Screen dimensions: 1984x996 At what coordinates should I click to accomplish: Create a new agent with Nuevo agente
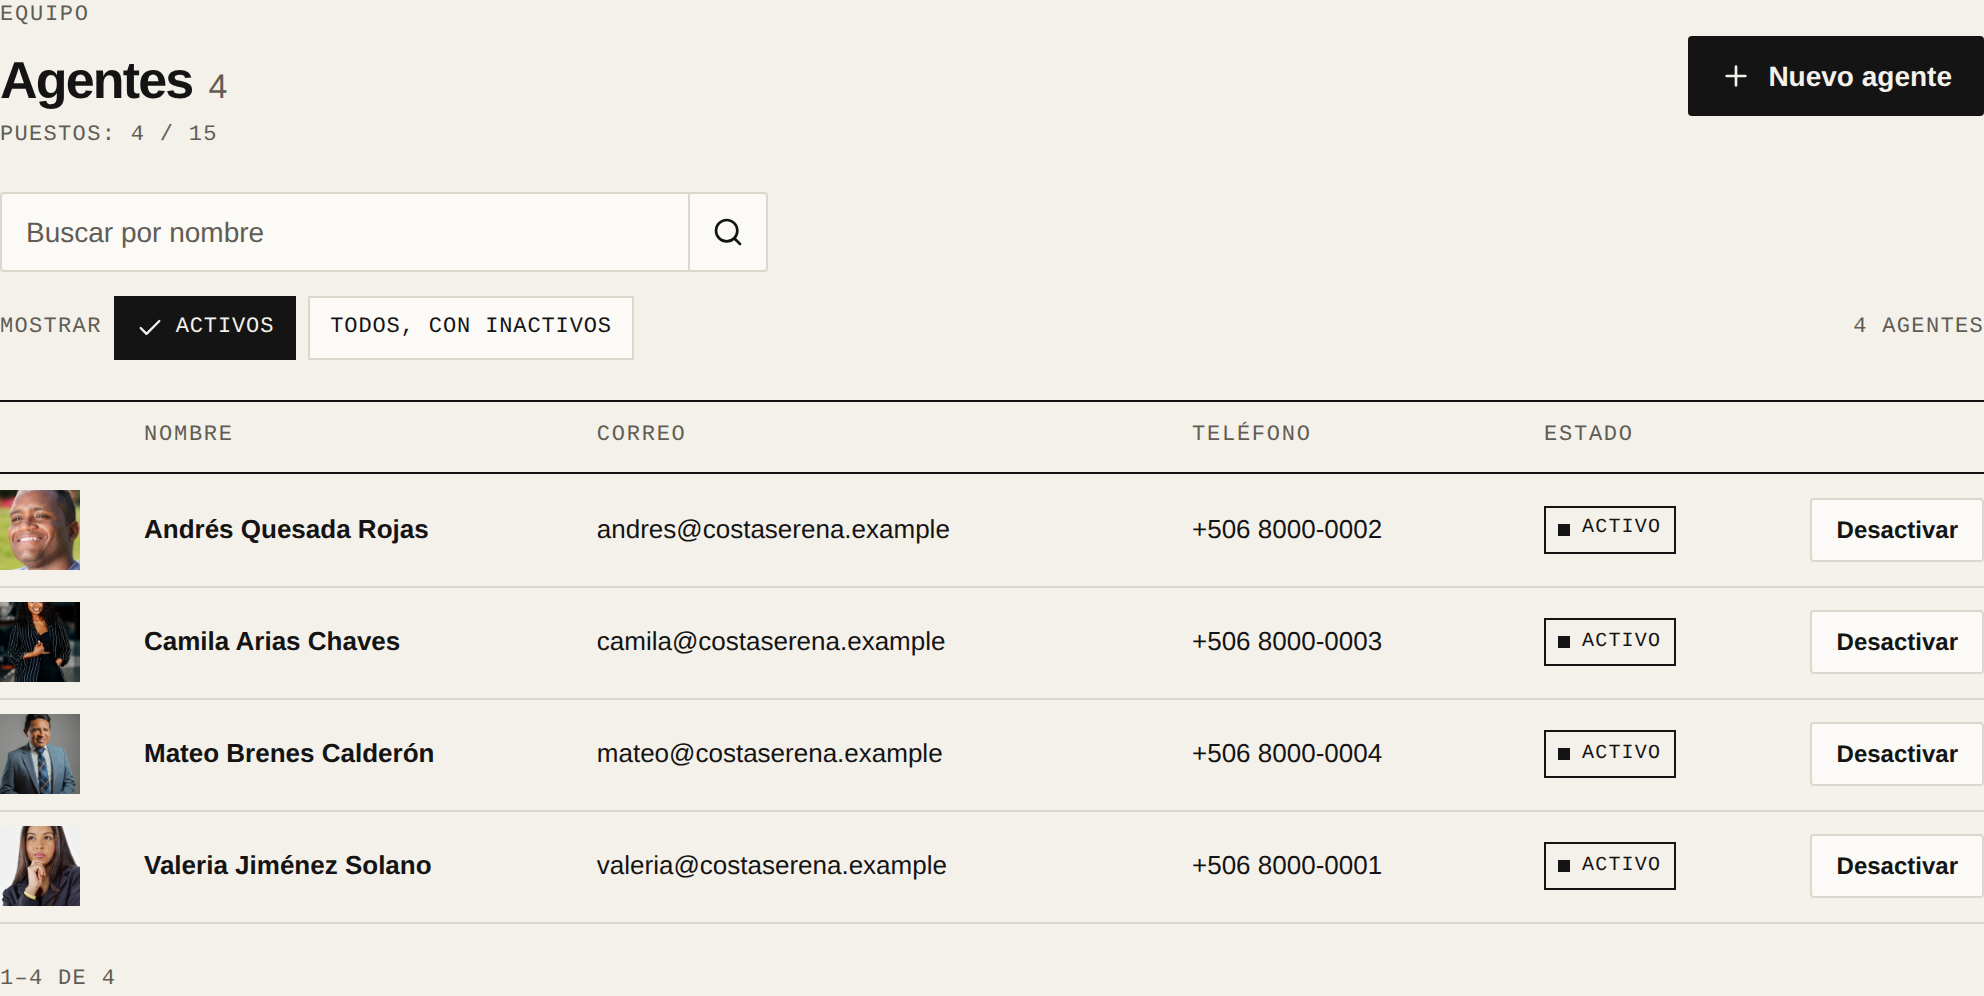point(1836,76)
